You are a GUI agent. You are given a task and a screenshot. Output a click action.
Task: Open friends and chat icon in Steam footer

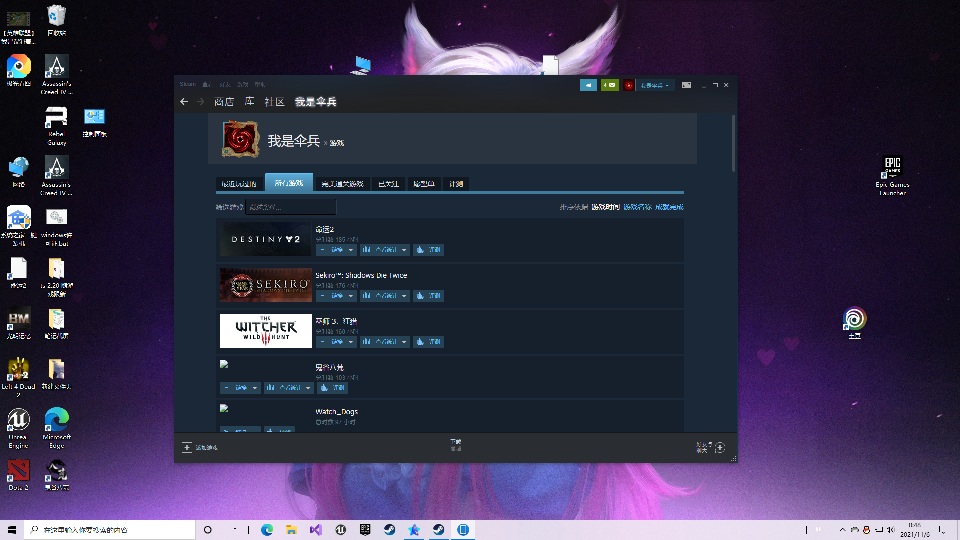click(720, 448)
